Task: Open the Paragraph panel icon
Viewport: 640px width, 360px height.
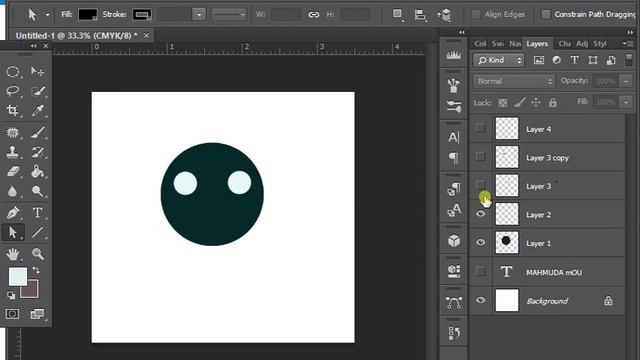Action: (454, 158)
